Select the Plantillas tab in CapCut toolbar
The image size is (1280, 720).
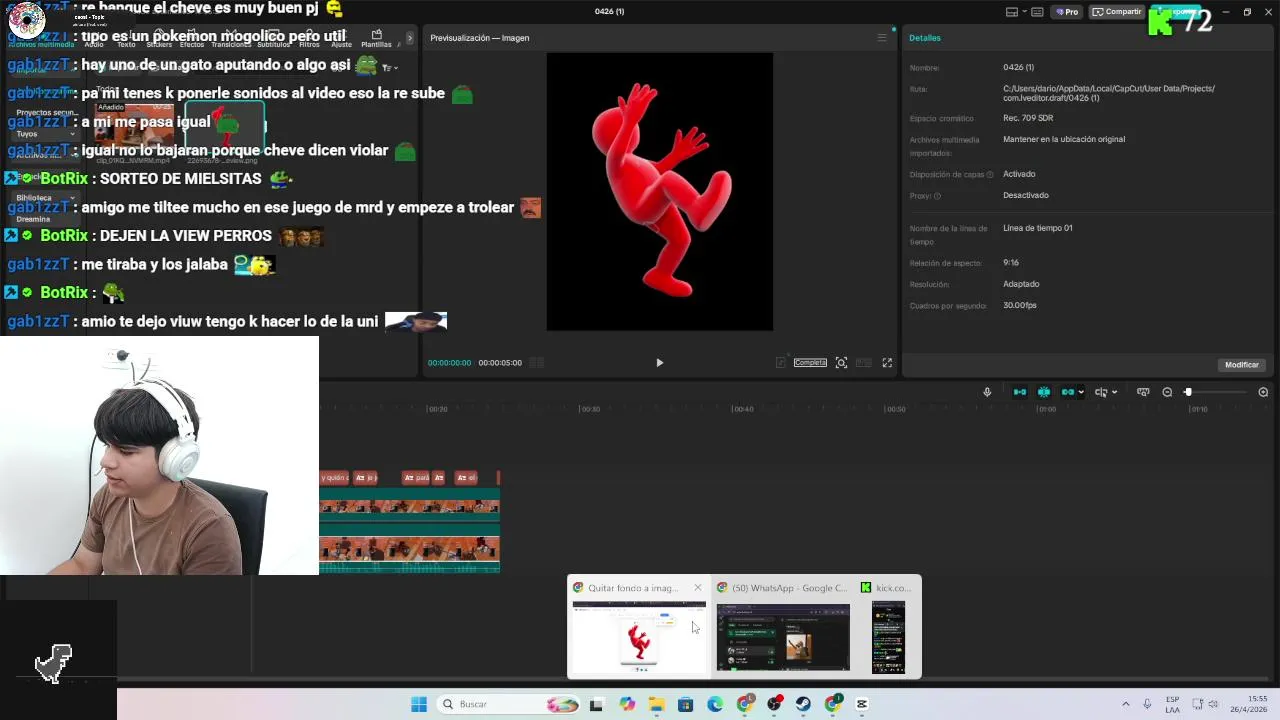(376, 39)
